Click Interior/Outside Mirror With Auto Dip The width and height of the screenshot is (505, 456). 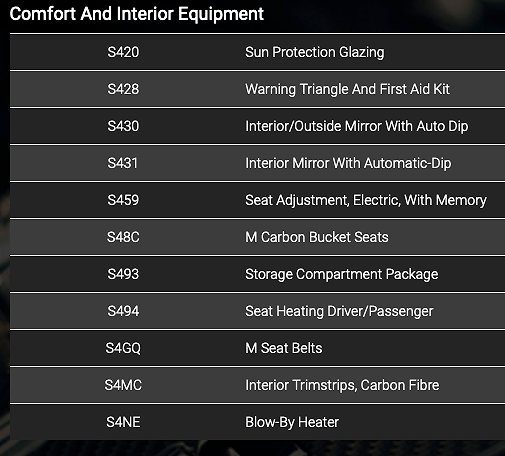357,126
